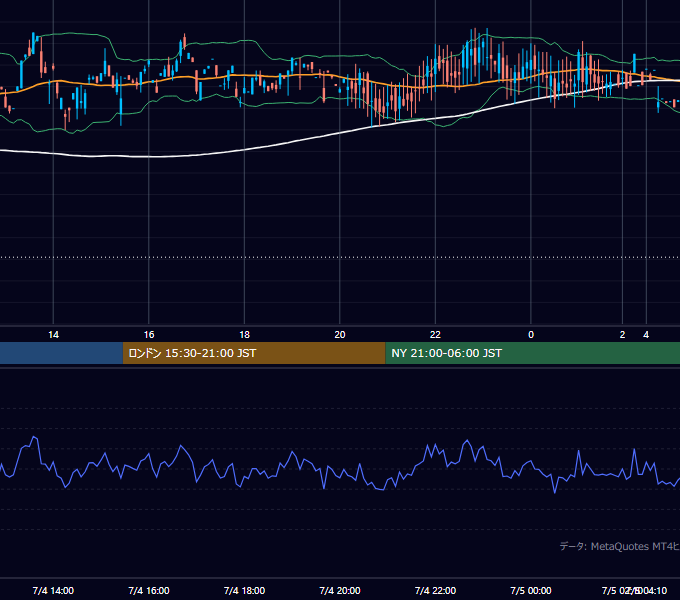Click the 2 hour label on price chart axis
The image size is (680, 600).
(622, 335)
